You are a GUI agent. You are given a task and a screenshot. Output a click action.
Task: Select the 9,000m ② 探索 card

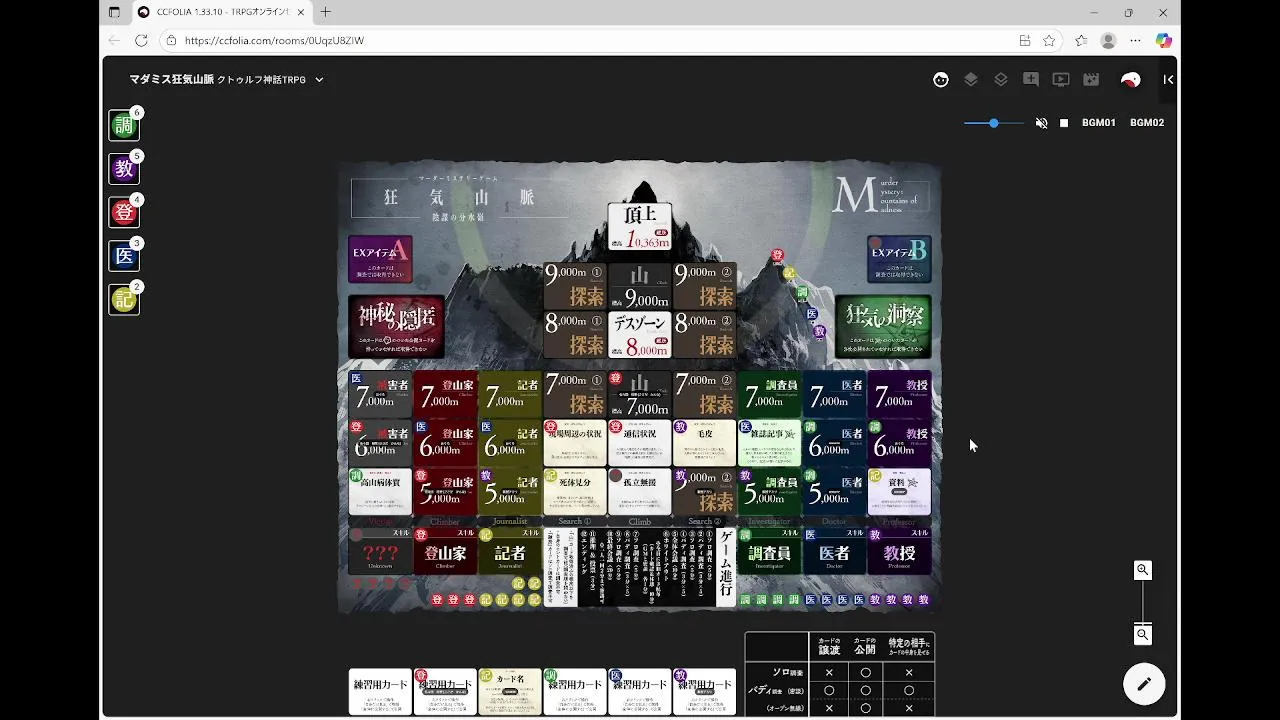[x=705, y=285]
